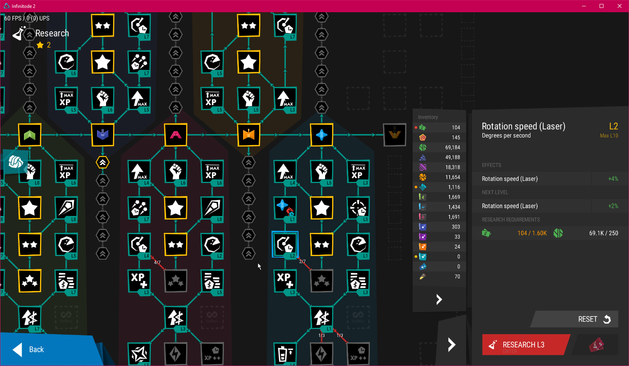Viewport: 629px width, 366px height.
Task: Click the red ticket icon button
Action: 596,345
